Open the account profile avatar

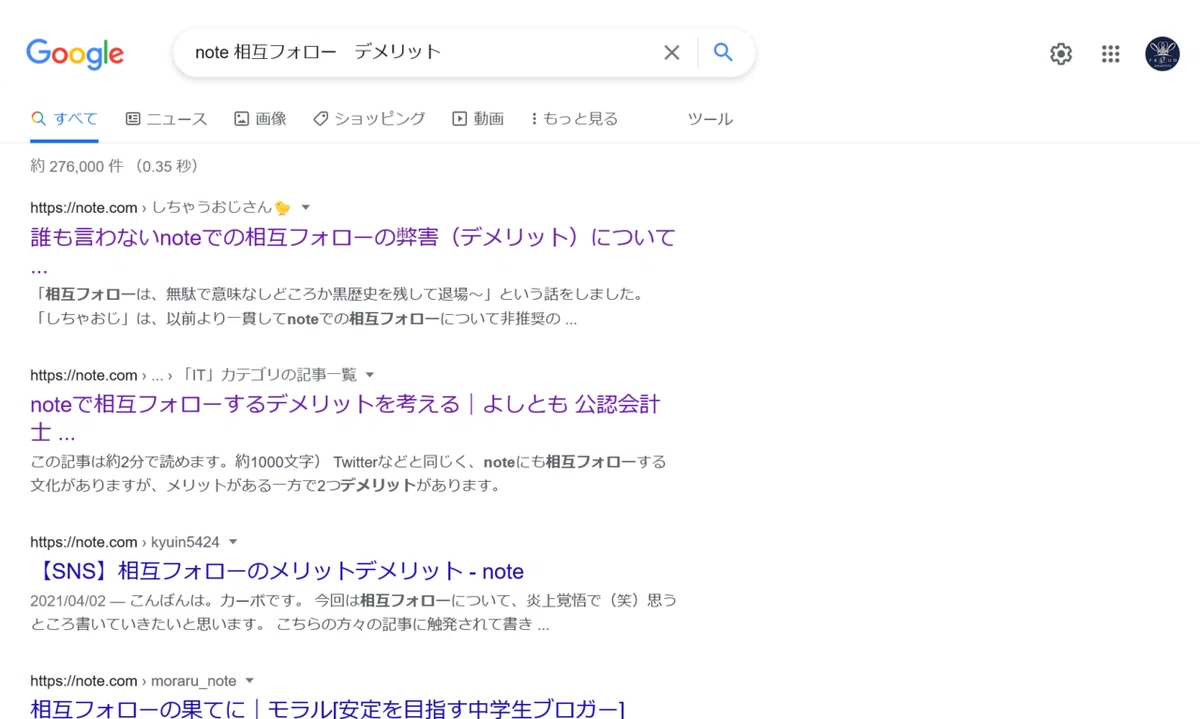(1162, 54)
